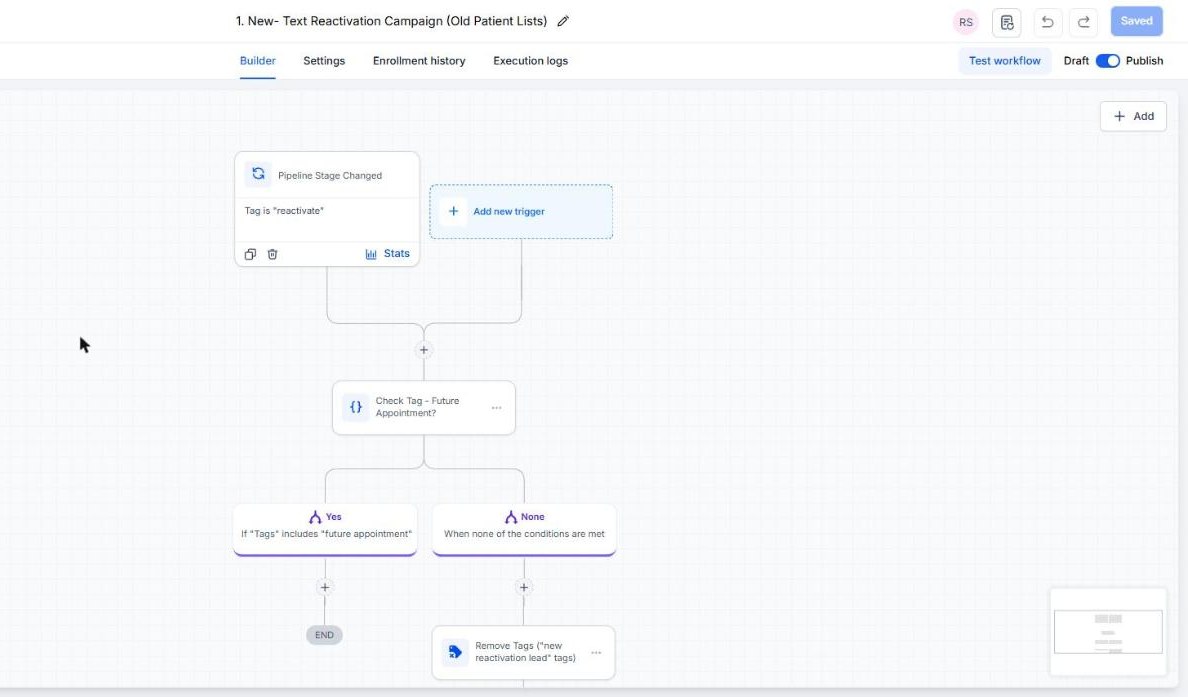Screen dimensions: 1188x697
Task: Open options menu of Check Tag step
Action: pos(496,408)
